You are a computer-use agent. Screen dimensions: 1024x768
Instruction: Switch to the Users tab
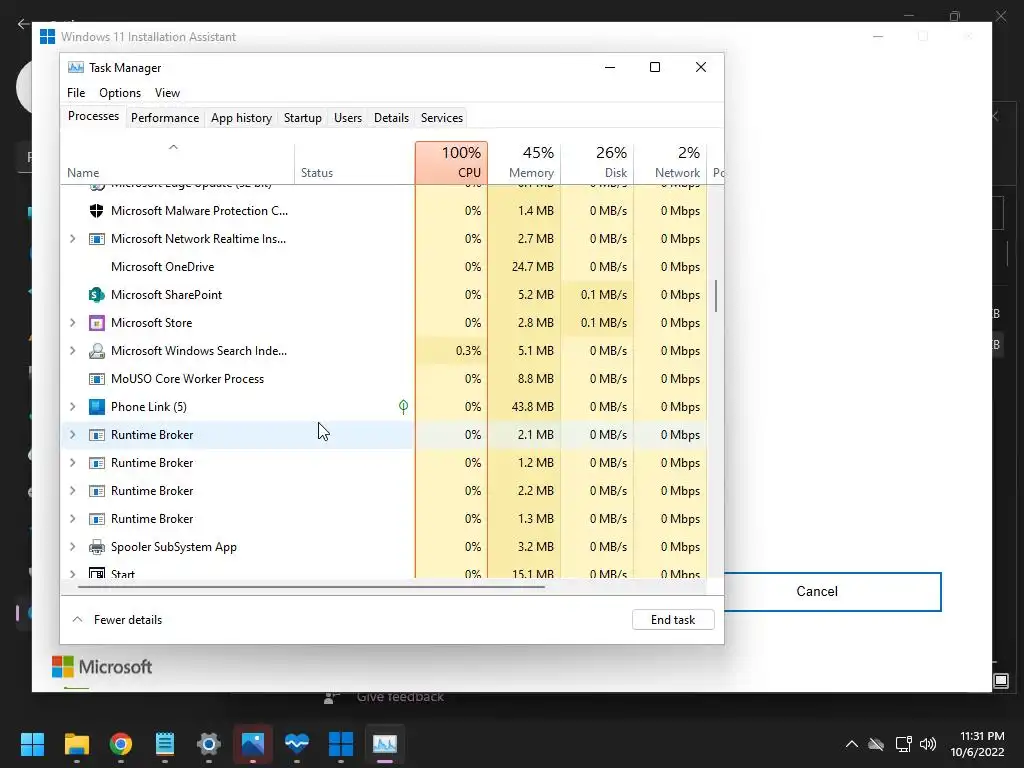[347, 118]
